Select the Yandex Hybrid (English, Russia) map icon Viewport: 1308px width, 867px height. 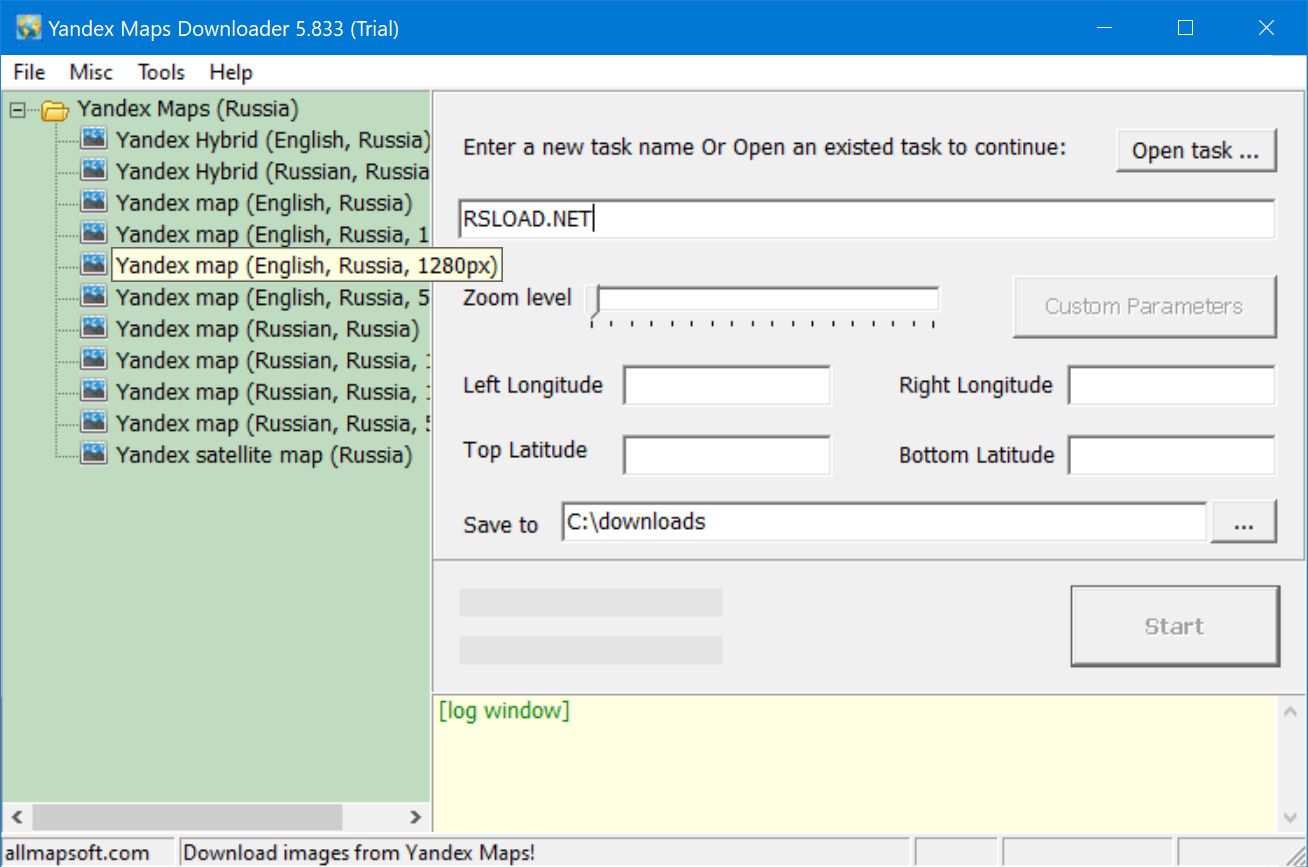coord(94,139)
